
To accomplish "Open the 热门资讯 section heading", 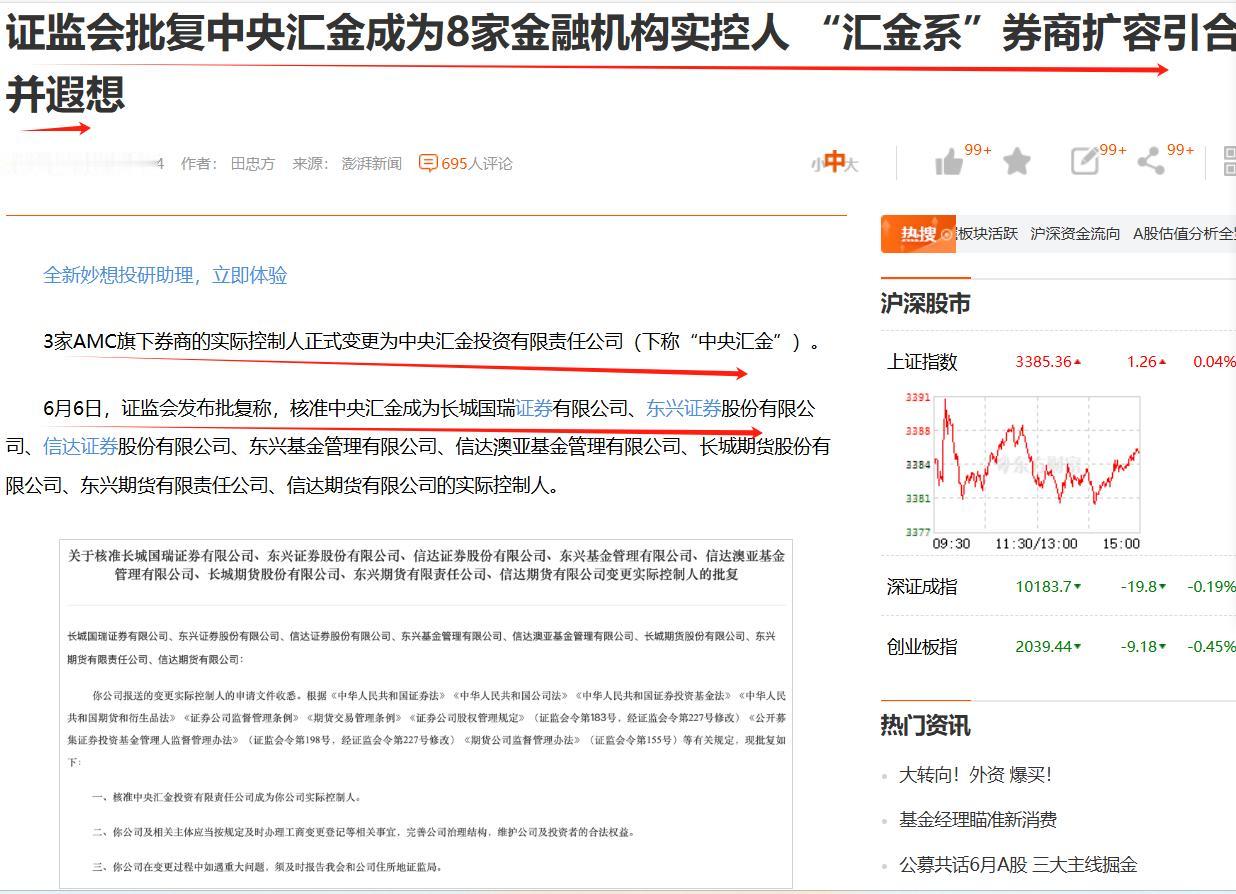I will pos(925,725).
